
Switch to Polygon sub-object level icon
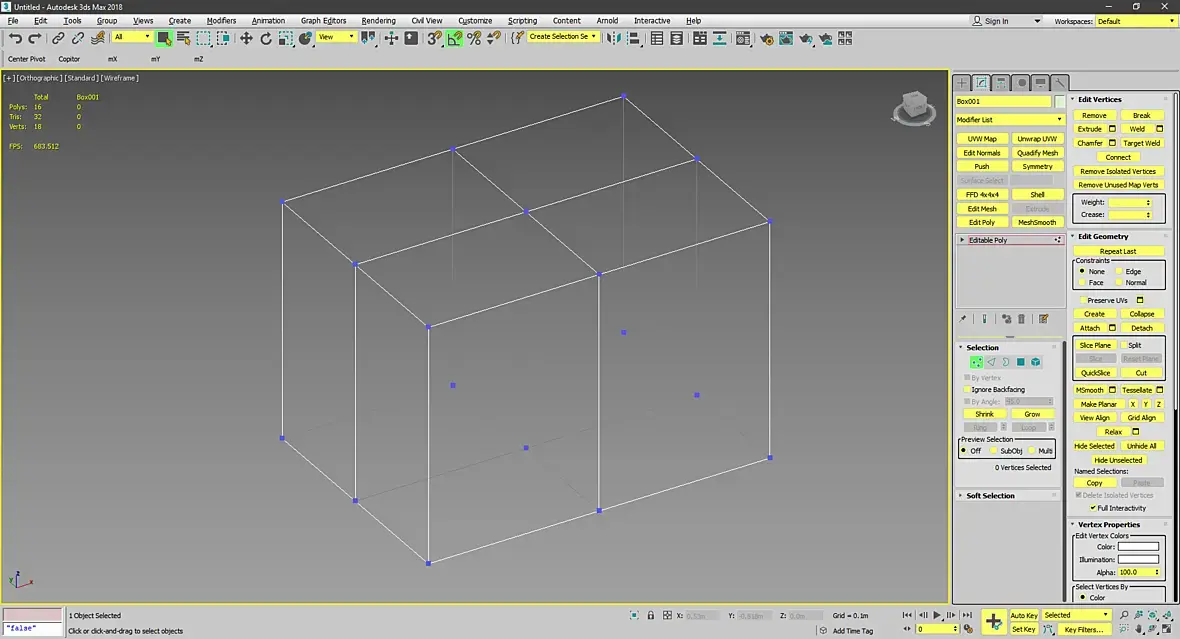[1020, 362]
